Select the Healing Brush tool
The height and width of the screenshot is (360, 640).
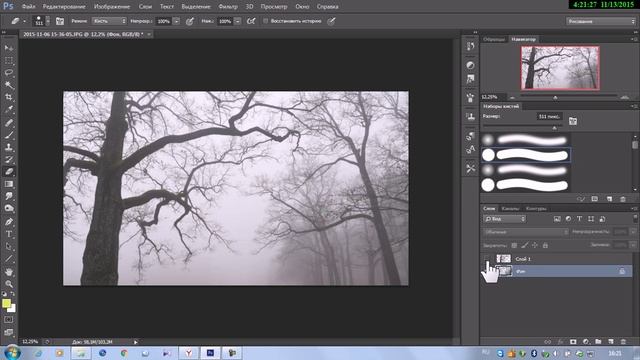tap(9, 122)
